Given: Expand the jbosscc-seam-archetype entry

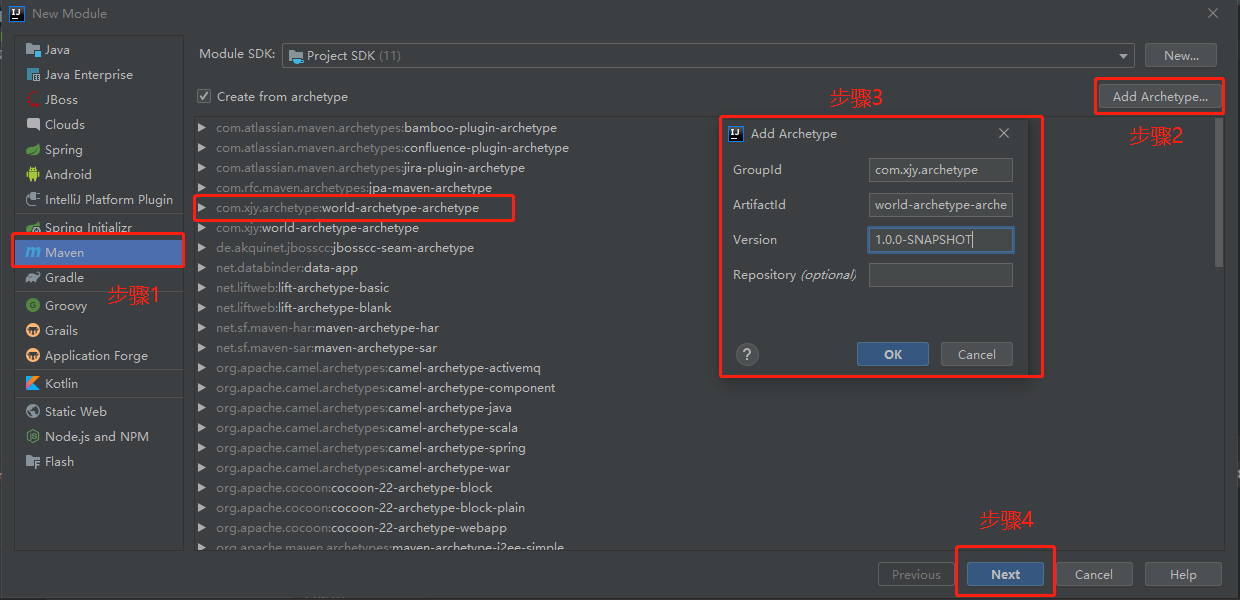Looking at the screenshot, I should click(x=202, y=248).
